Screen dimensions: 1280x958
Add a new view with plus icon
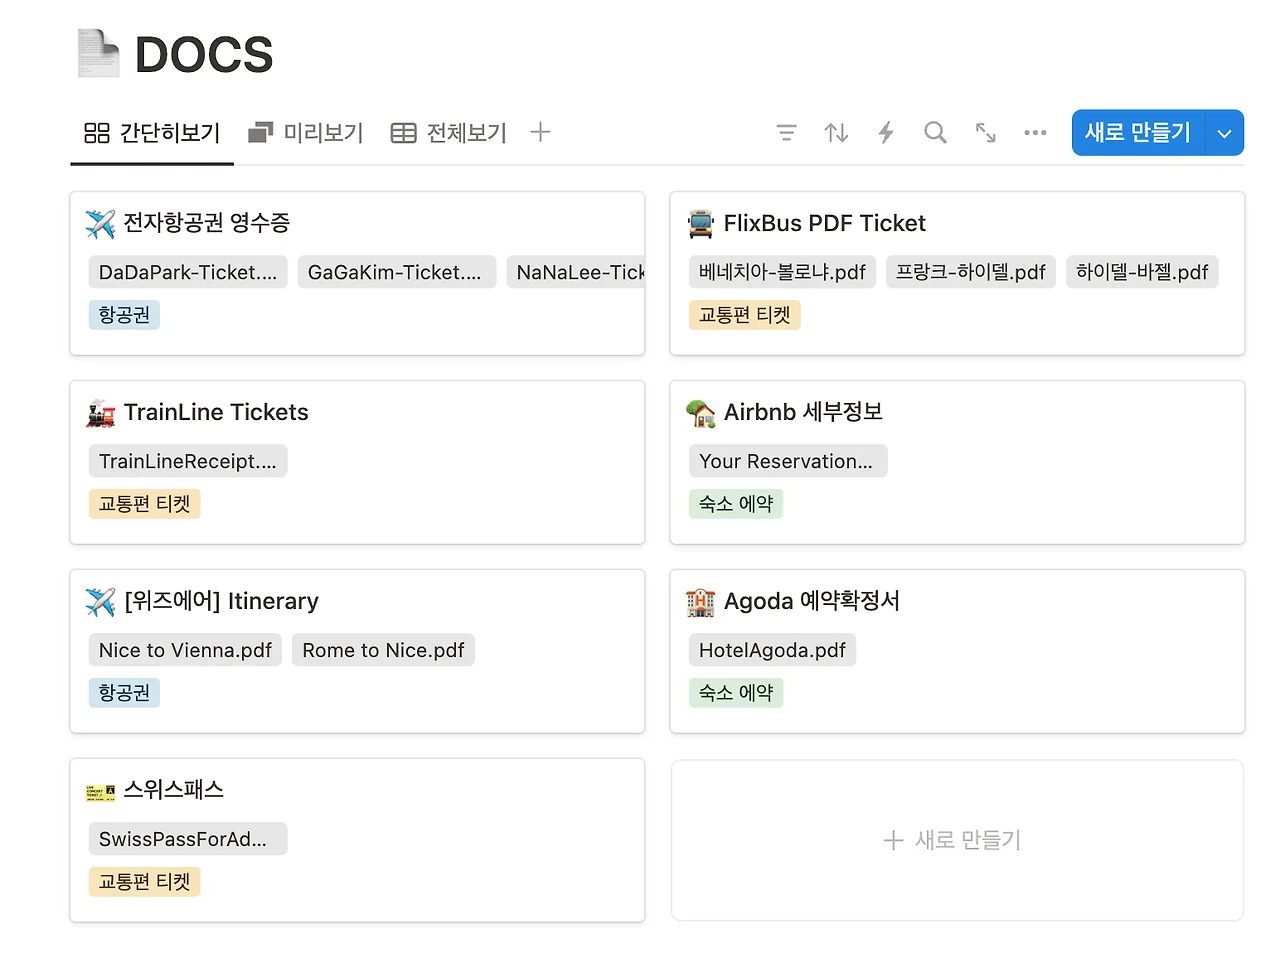pos(540,132)
